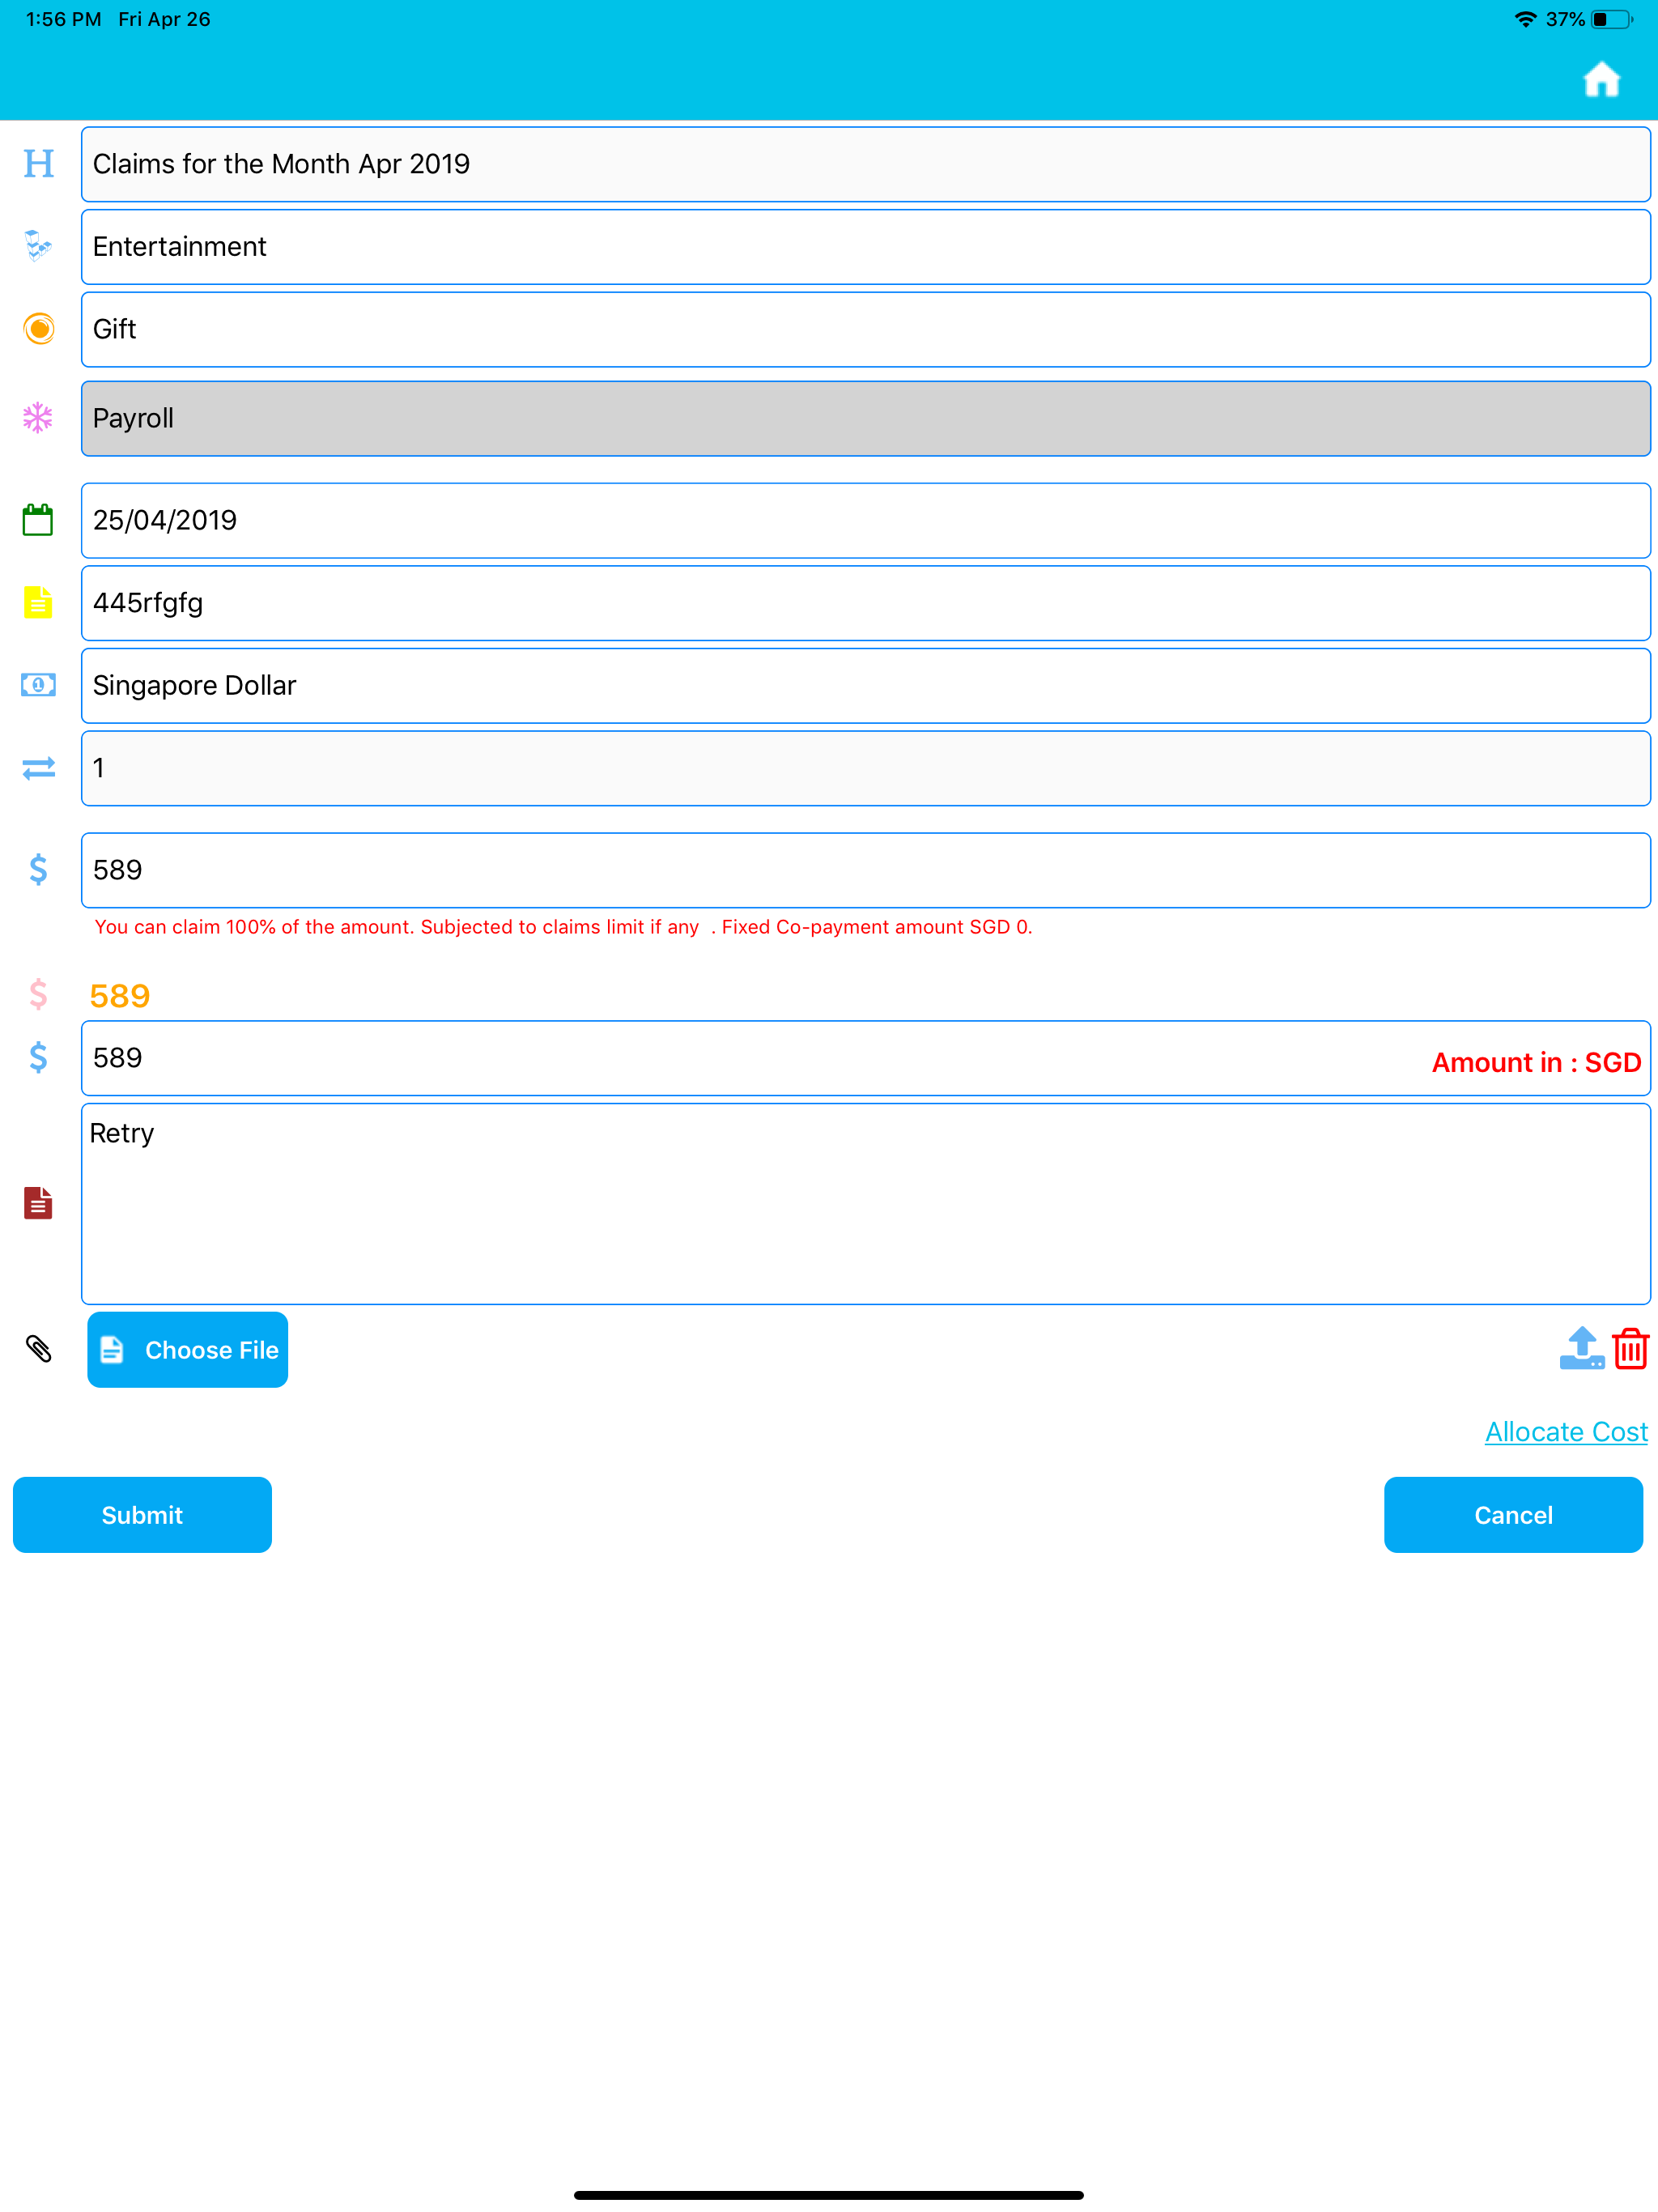This screenshot has width=1658, height=2212.
Task: Click the remarks text area containing Retry
Action: point(866,1204)
